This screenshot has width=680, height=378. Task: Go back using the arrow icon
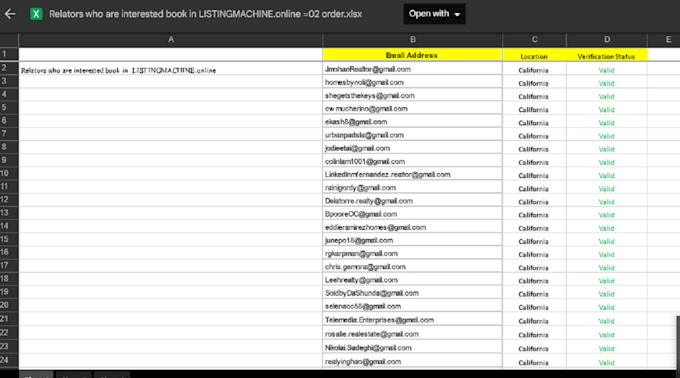[x=10, y=14]
